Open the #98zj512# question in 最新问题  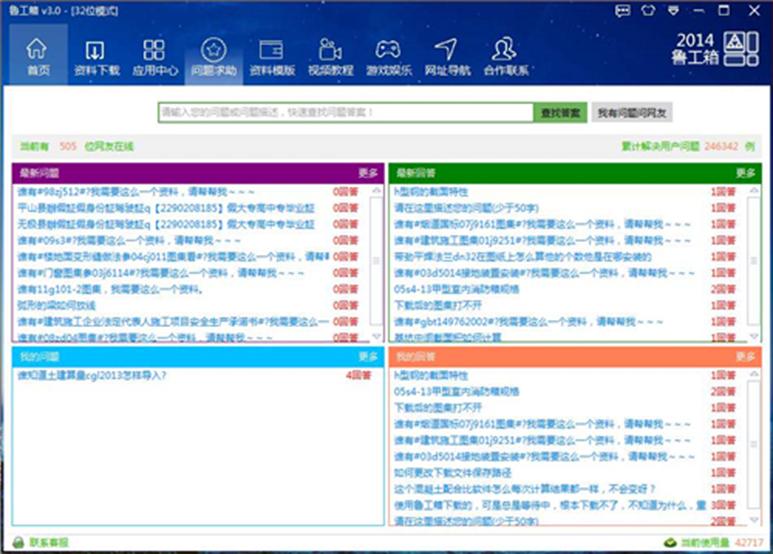coord(137,192)
